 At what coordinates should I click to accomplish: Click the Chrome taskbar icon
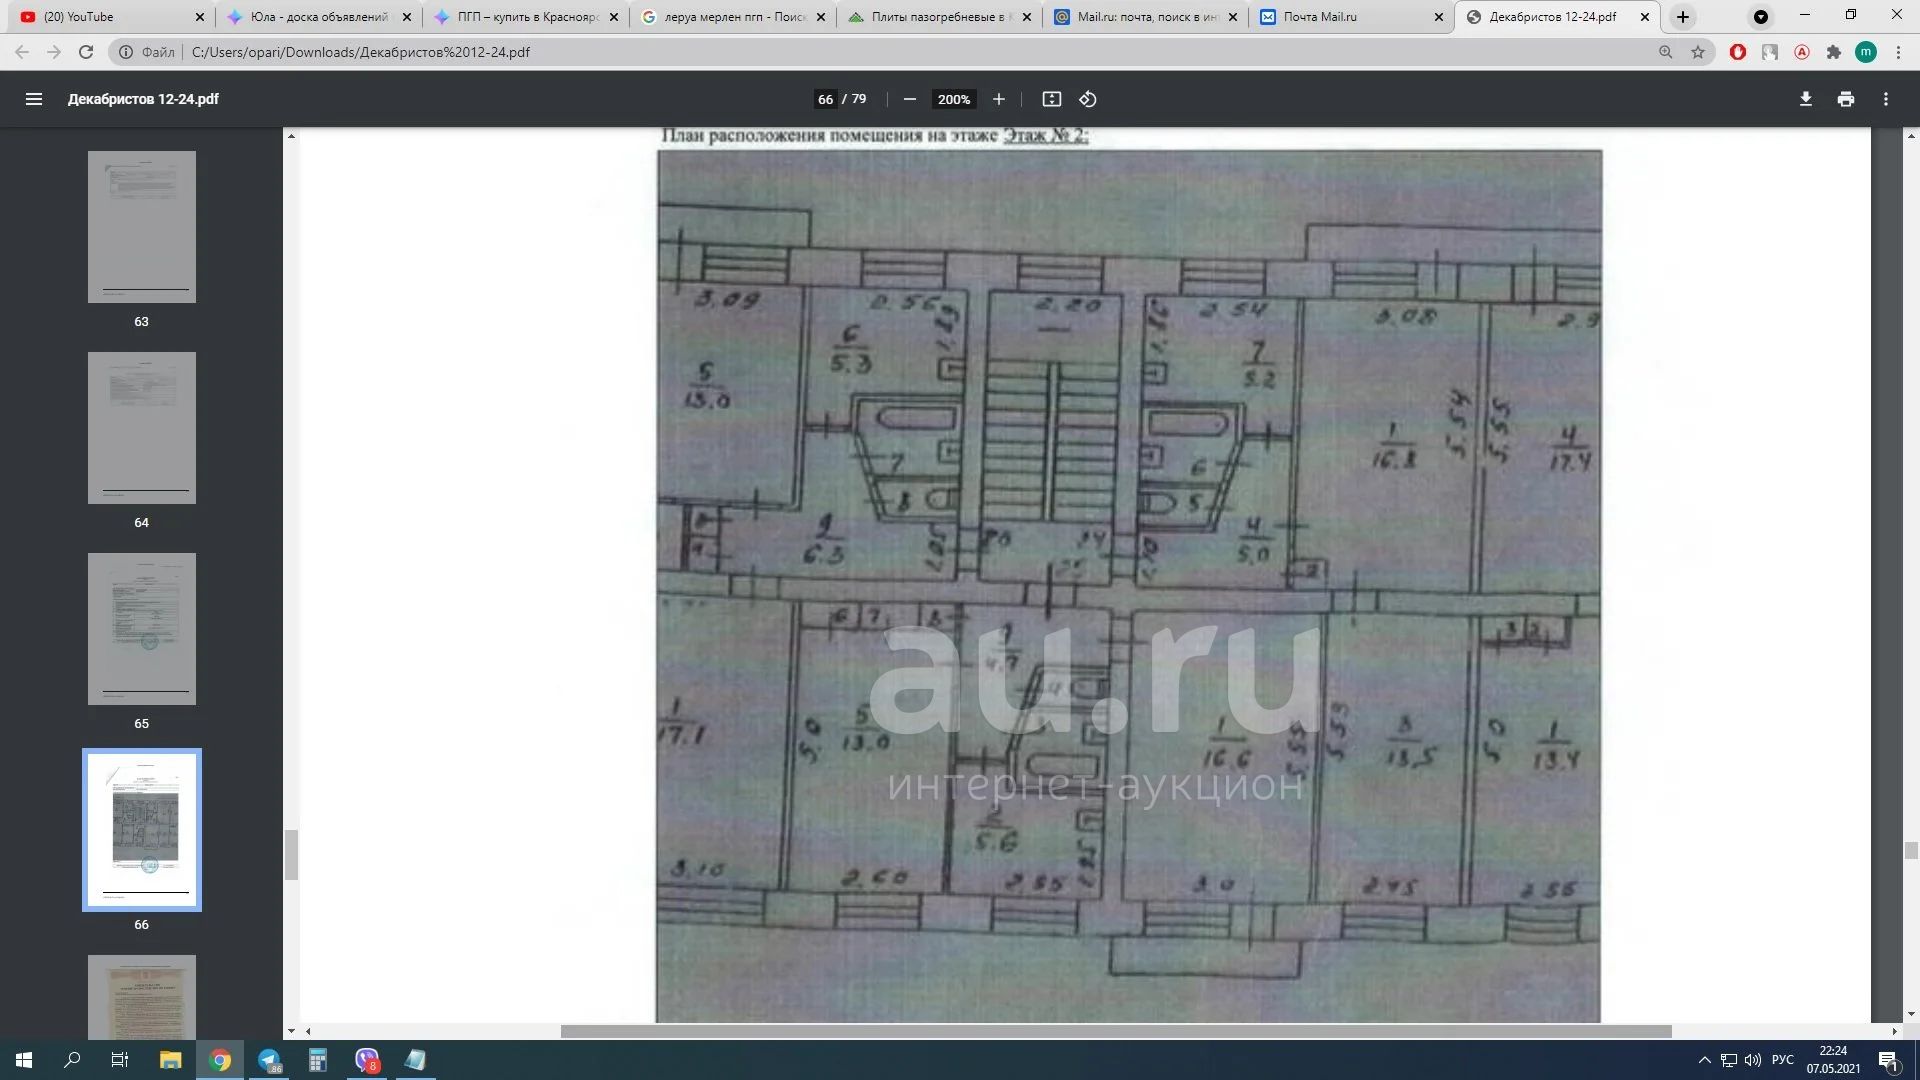point(220,1060)
